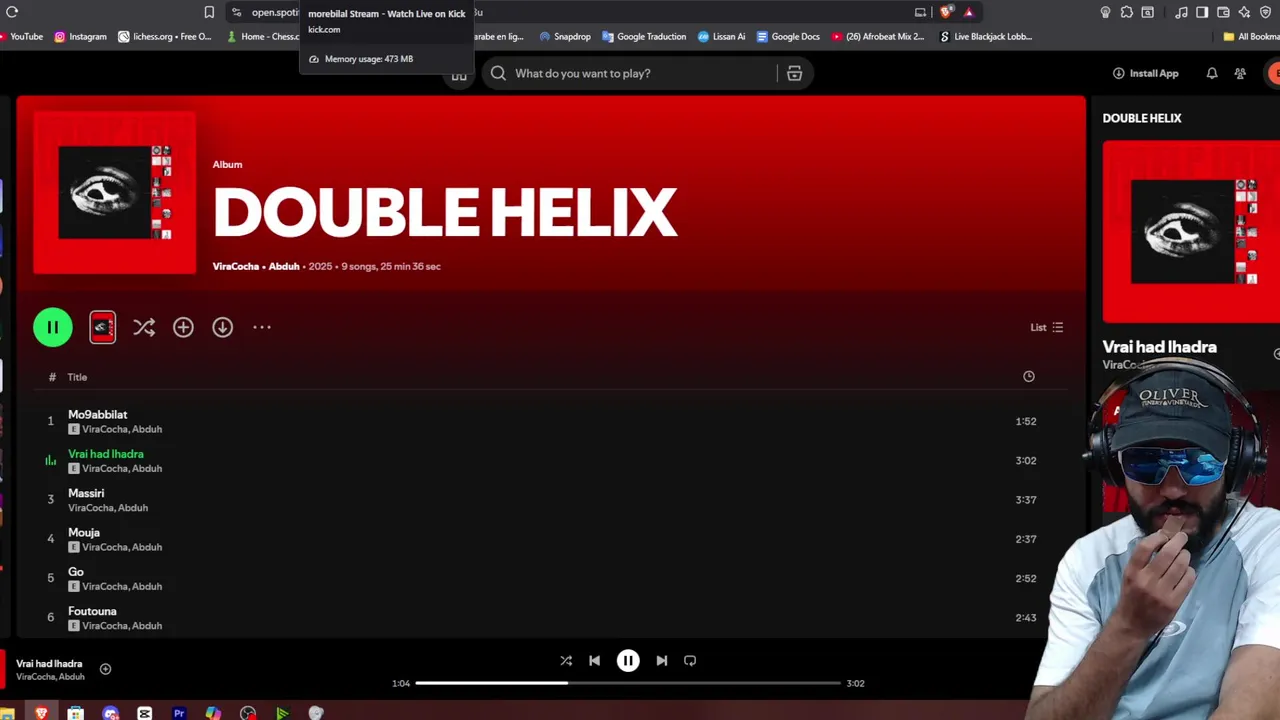Open Adobe Premiere Pro from the taskbar
1280x720 pixels.
pyautogui.click(x=179, y=713)
